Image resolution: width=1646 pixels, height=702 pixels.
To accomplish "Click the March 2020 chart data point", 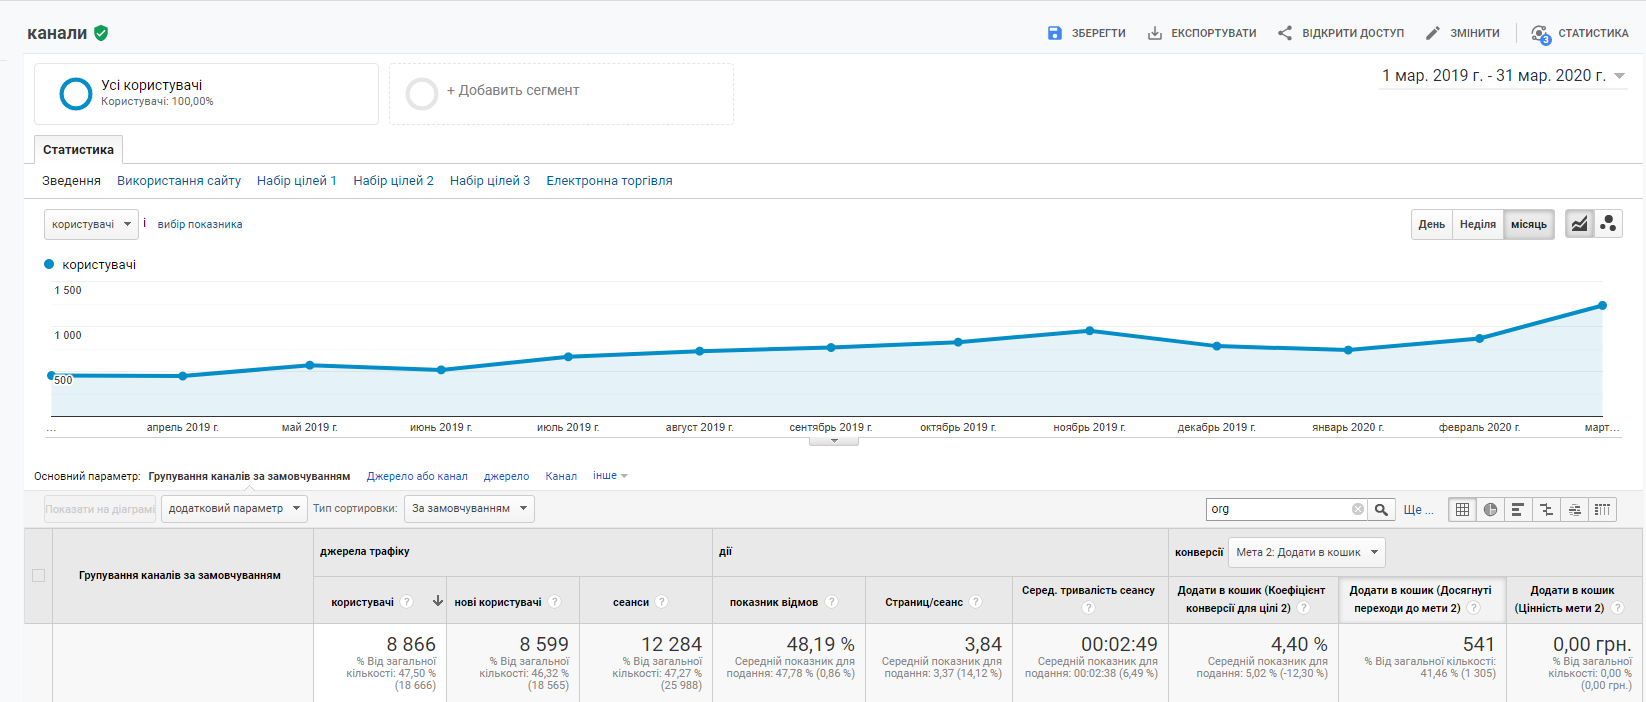I will coord(1602,305).
